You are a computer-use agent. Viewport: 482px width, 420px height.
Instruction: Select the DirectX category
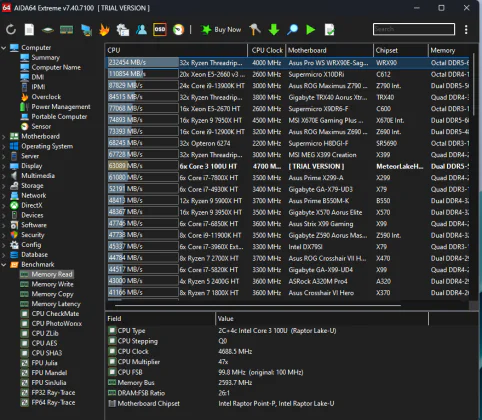(x=32, y=205)
